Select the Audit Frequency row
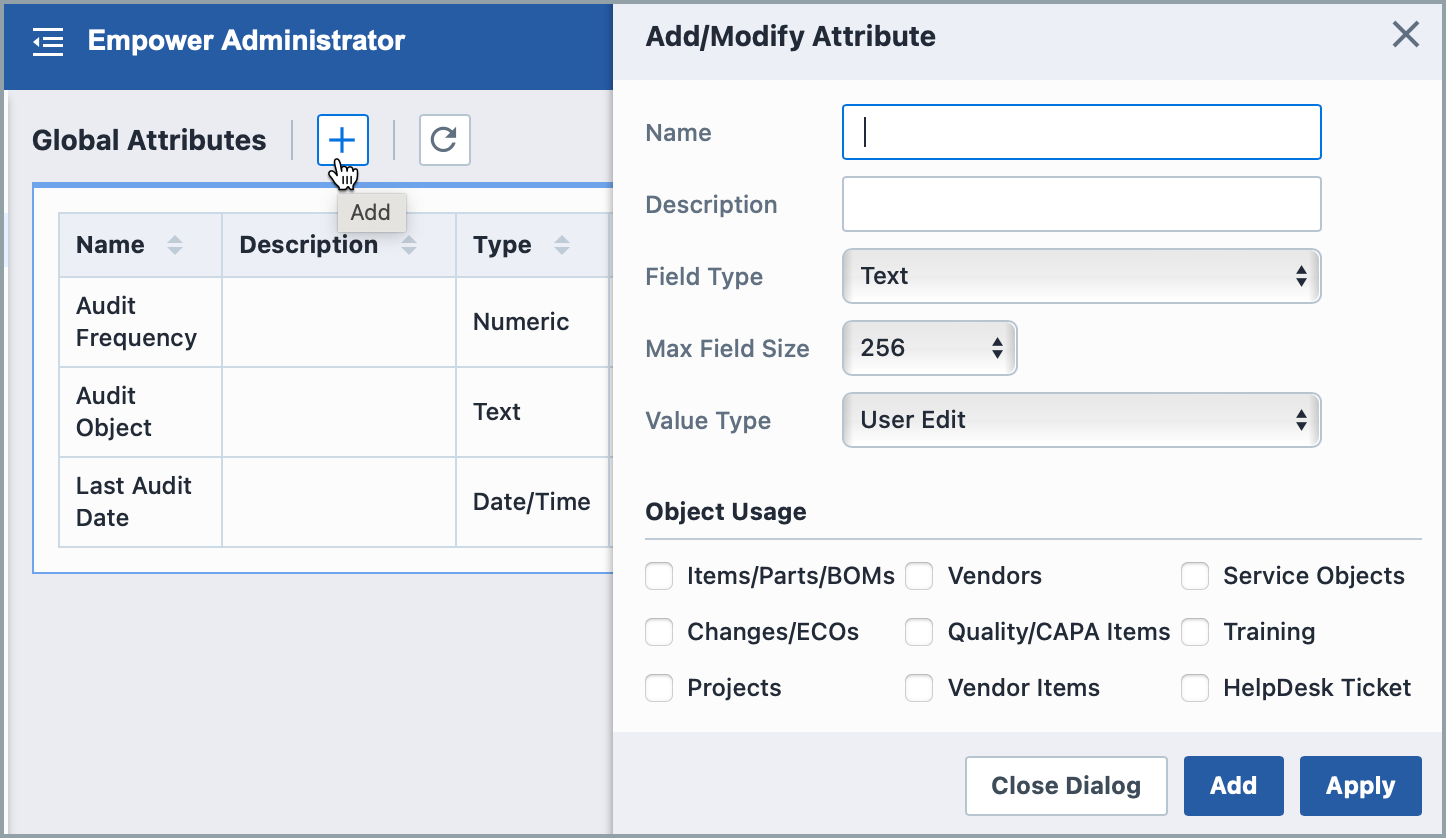 pyautogui.click(x=135, y=322)
